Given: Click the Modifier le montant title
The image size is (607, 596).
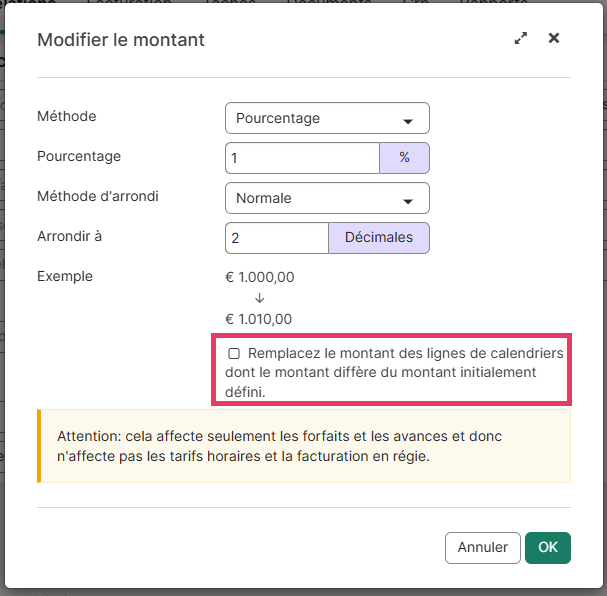Looking at the screenshot, I should click(120, 40).
